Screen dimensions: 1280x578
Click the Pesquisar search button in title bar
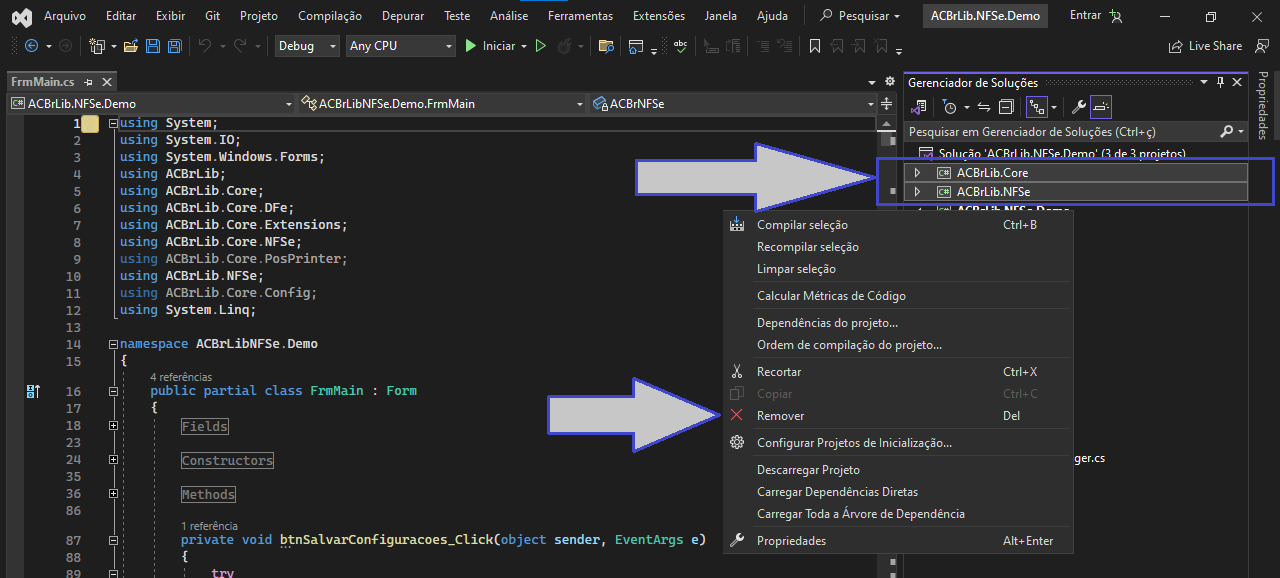[x=860, y=16]
